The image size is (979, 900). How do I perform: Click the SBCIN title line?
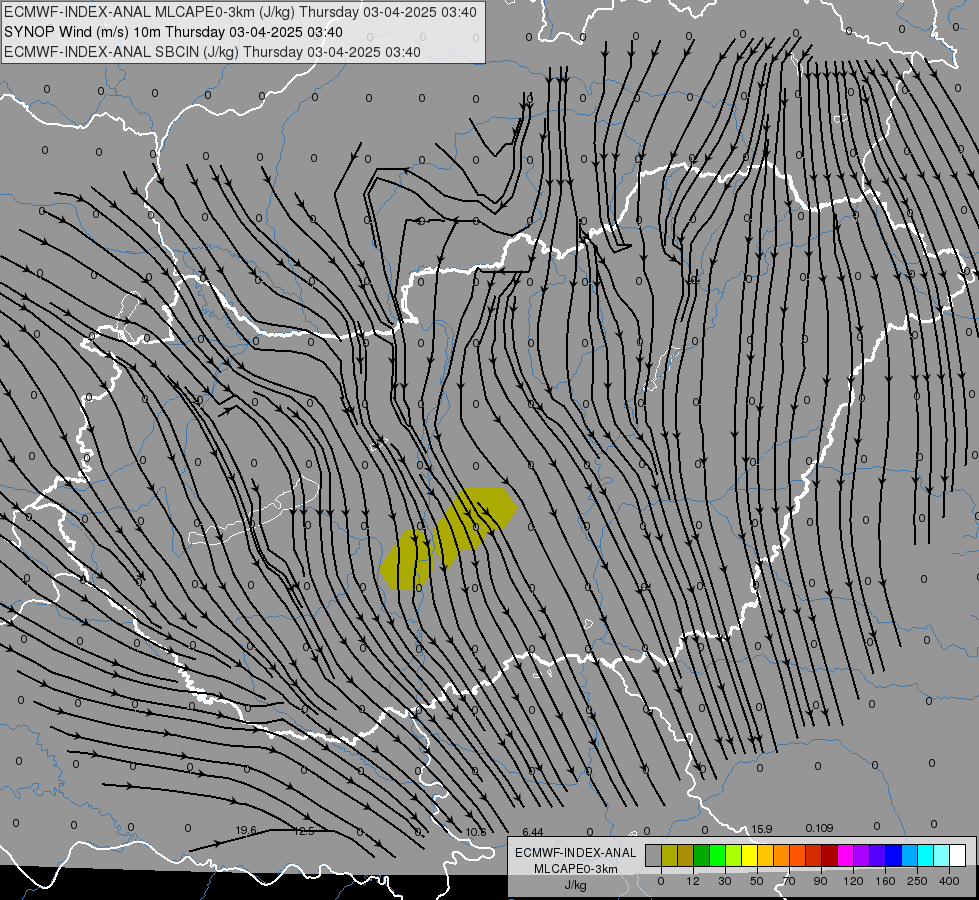(x=212, y=52)
